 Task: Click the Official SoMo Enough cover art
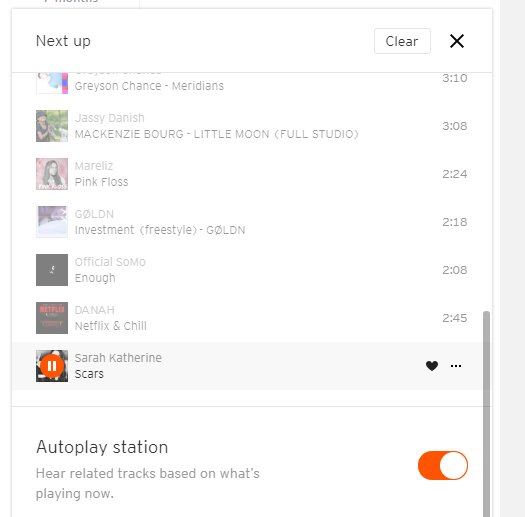pos(52,270)
